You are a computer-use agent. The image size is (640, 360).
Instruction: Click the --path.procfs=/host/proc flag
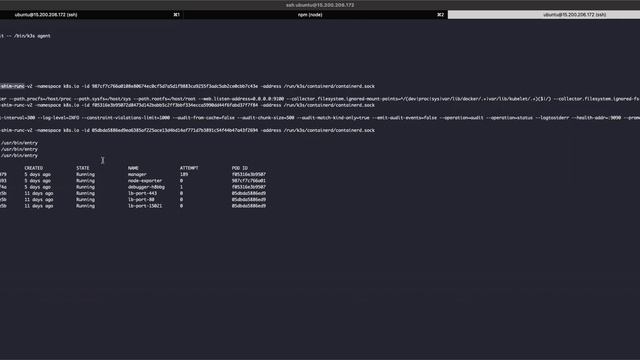coord(39,99)
